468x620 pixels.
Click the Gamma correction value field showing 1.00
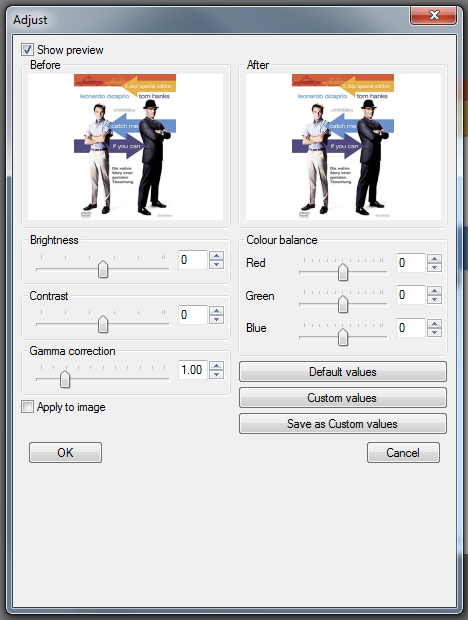click(193, 370)
